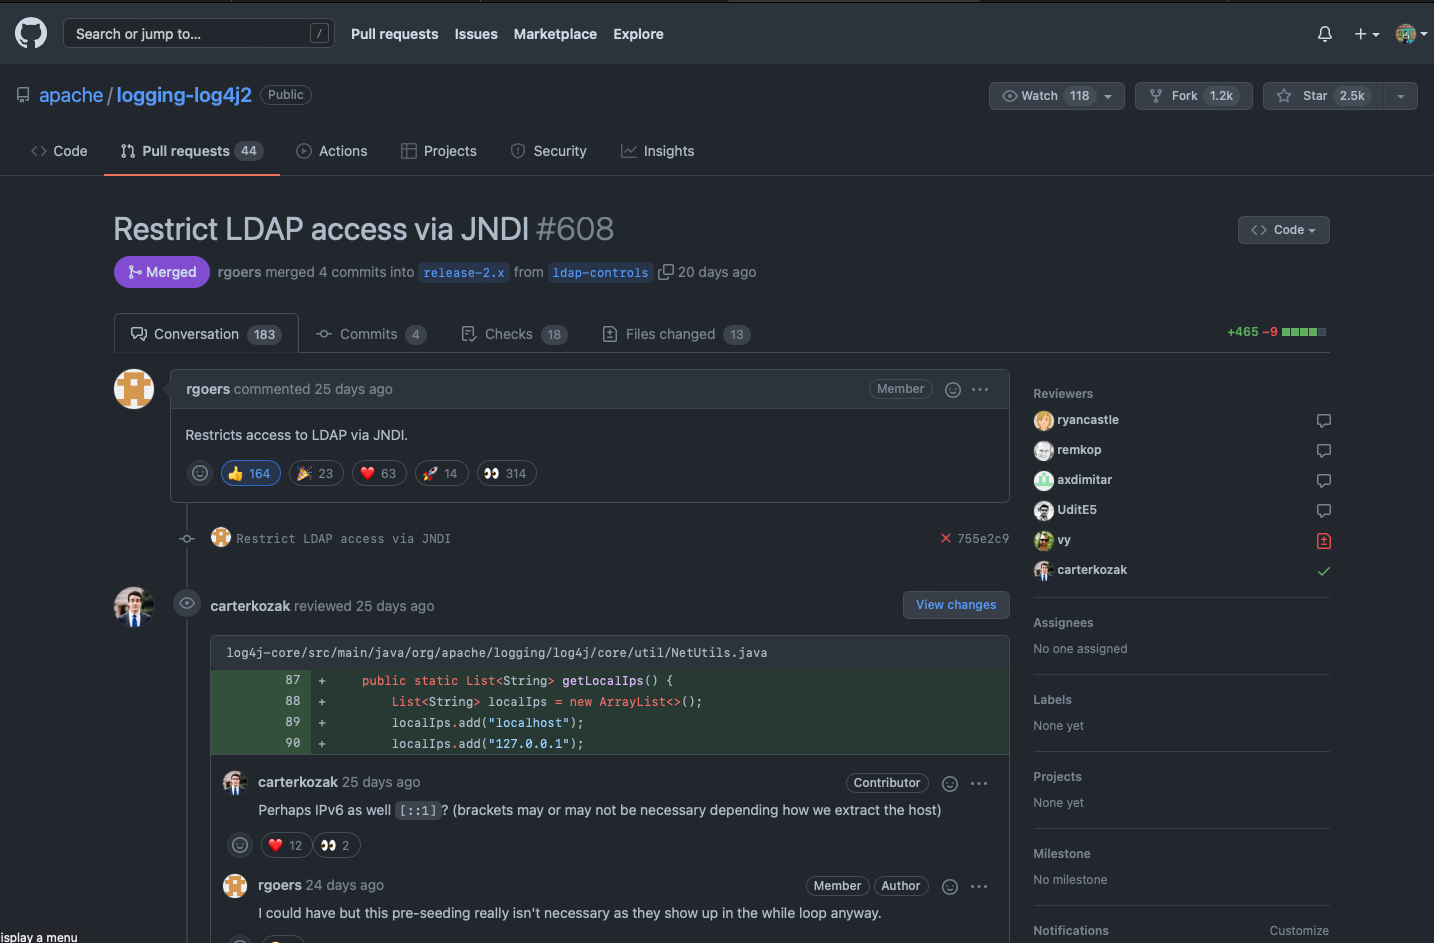The image size is (1434, 943).
Task: View UditE5 review comment icon
Action: point(1324,511)
